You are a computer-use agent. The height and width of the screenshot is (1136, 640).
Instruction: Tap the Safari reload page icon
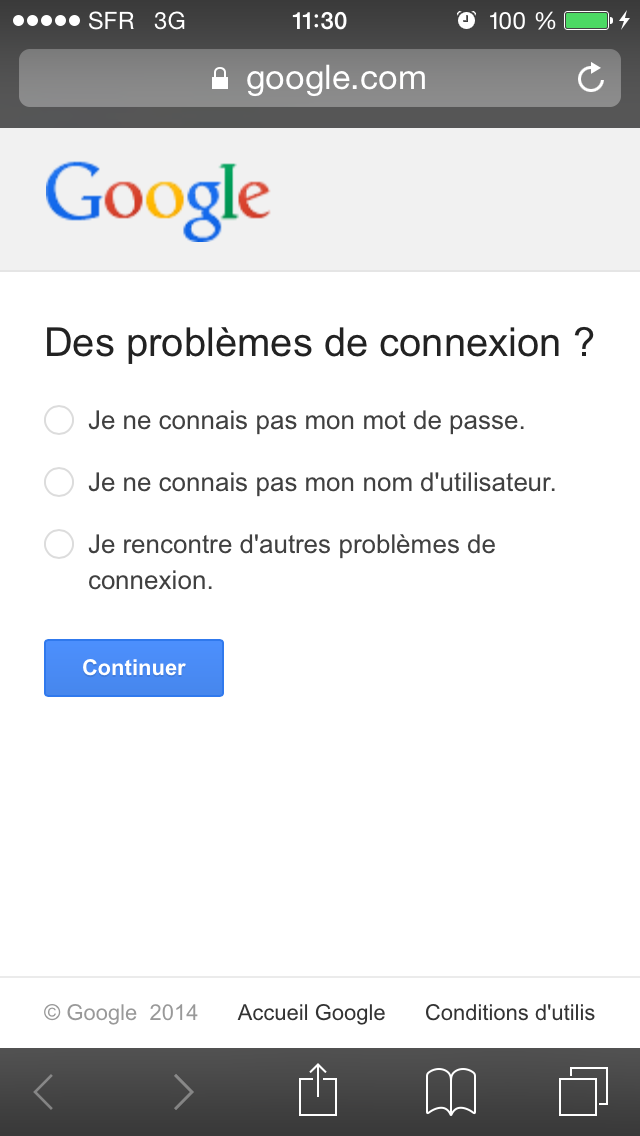tap(591, 78)
